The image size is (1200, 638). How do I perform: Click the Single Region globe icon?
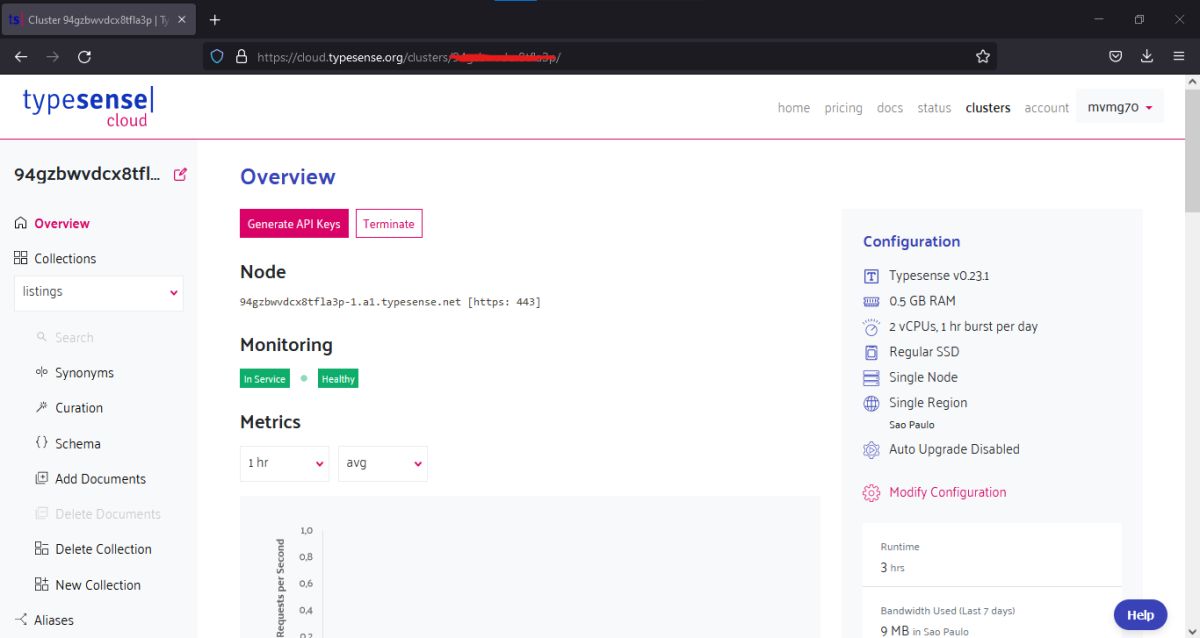coord(871,403)
